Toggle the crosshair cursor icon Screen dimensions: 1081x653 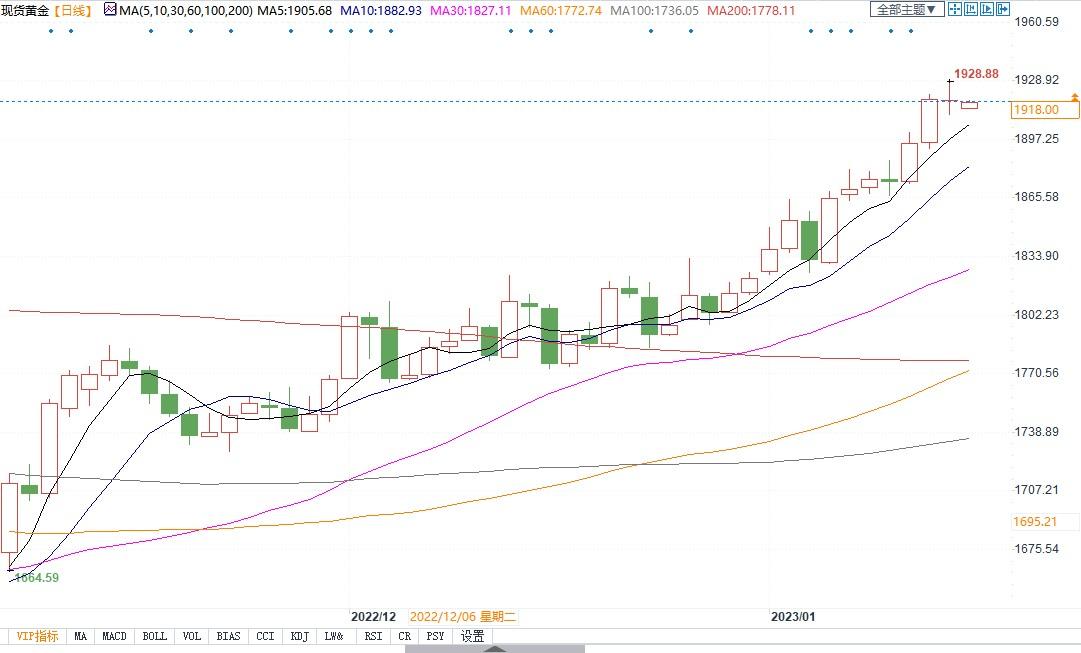[x=955, y=10]
